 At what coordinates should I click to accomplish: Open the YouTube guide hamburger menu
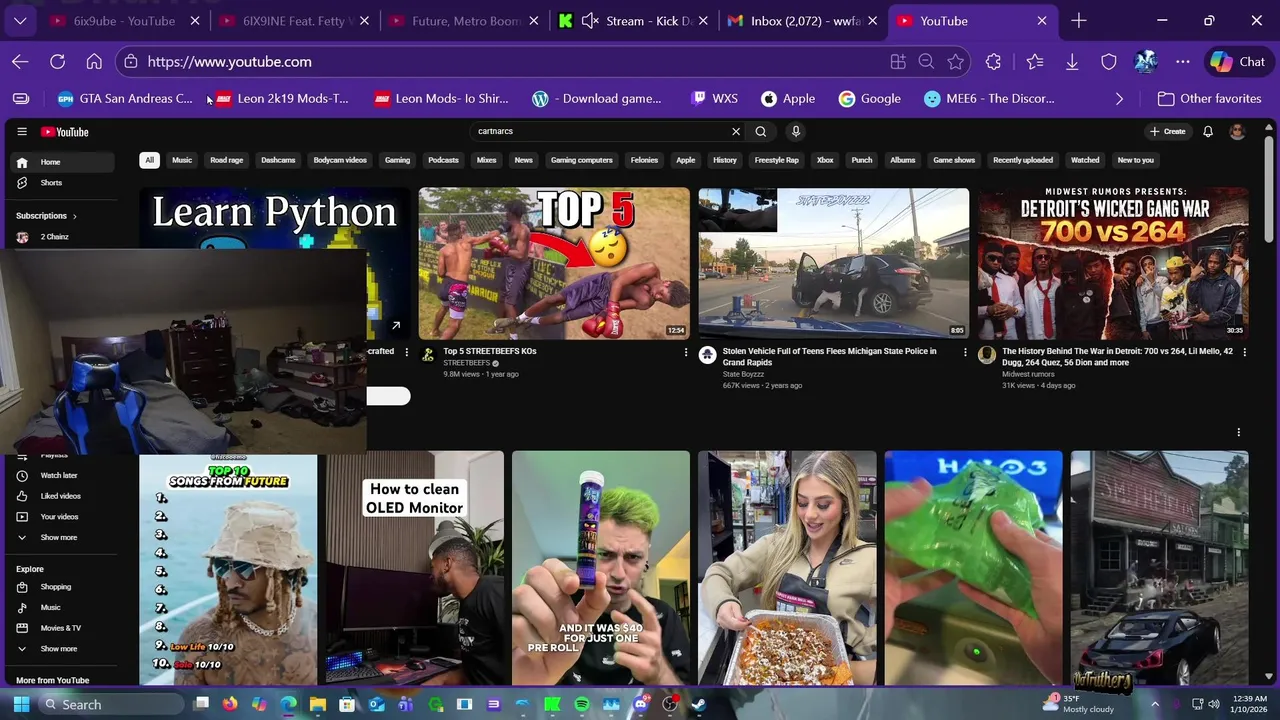22,132
